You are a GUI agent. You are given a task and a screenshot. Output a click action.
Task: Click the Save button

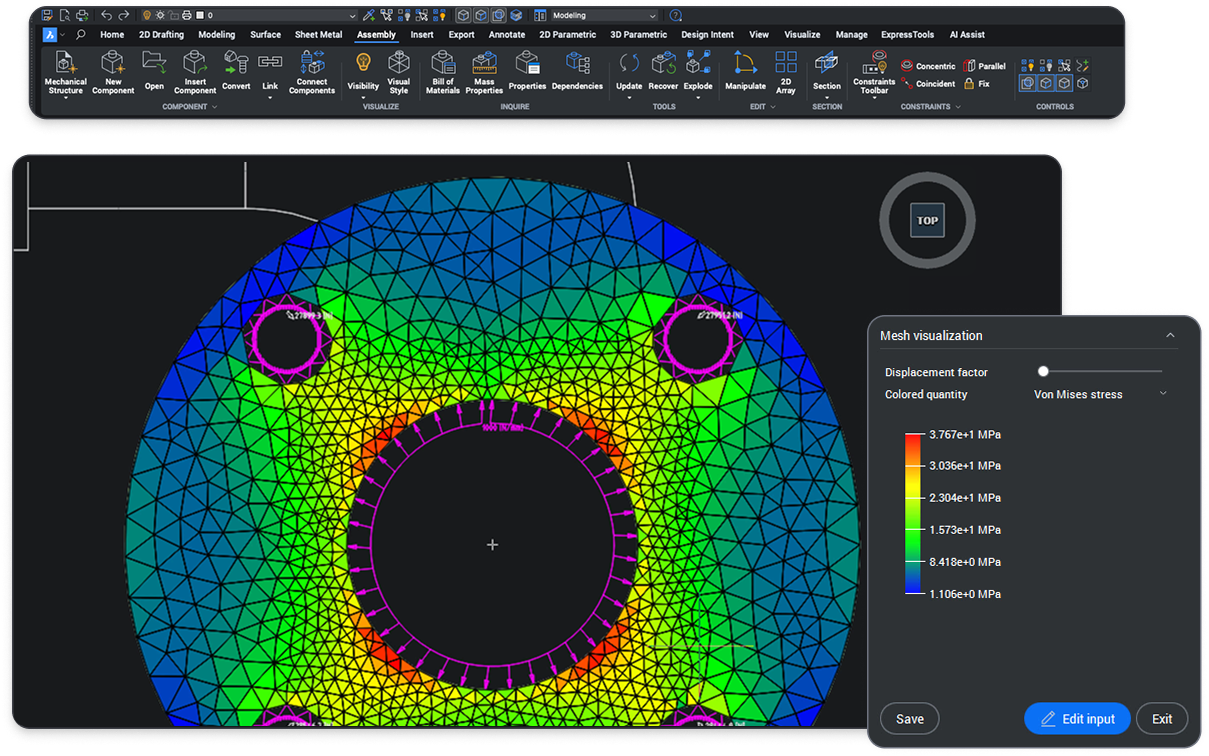[909, 719]
